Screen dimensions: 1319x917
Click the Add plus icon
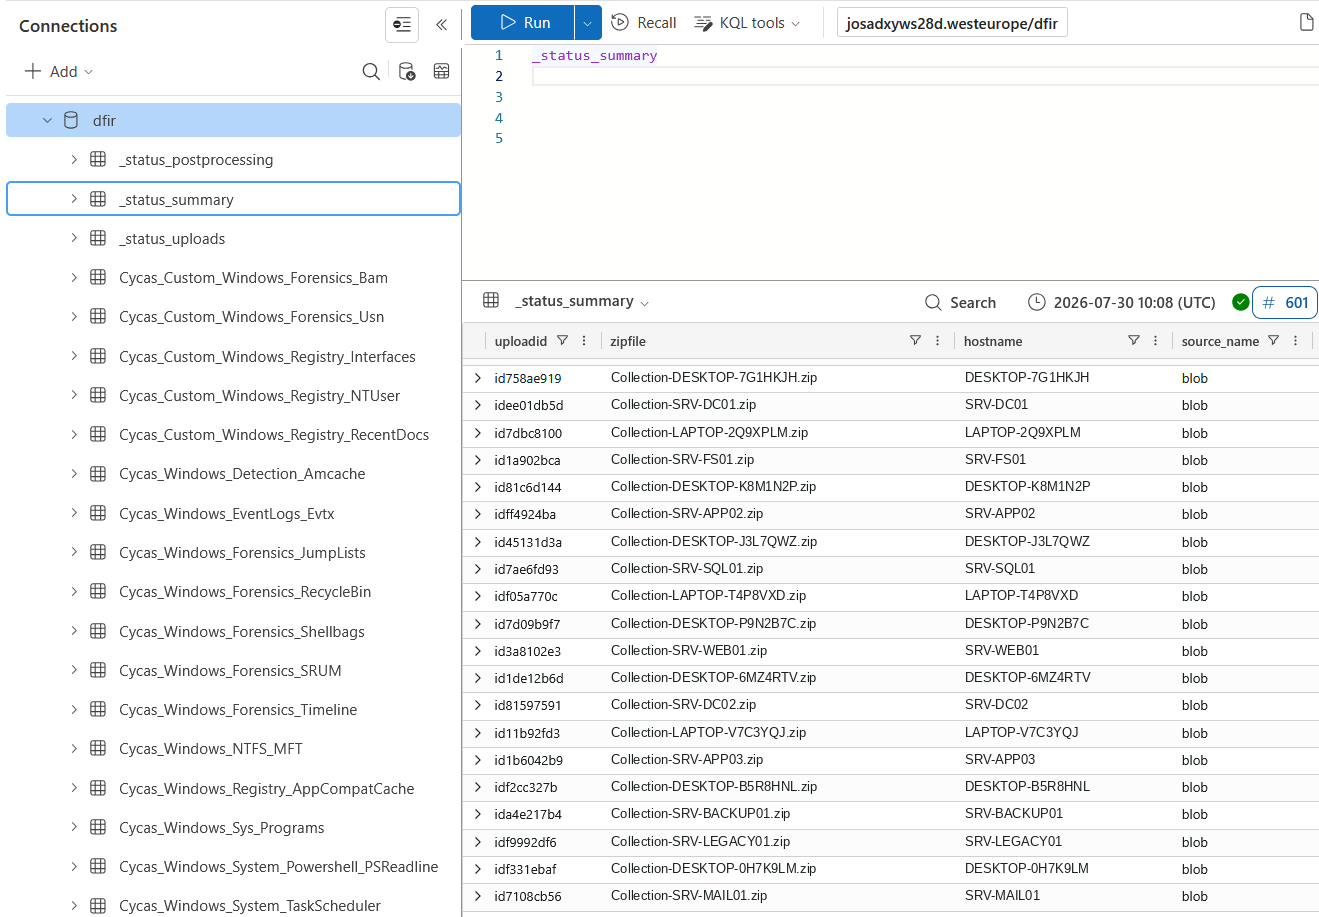tap(33, 71)
